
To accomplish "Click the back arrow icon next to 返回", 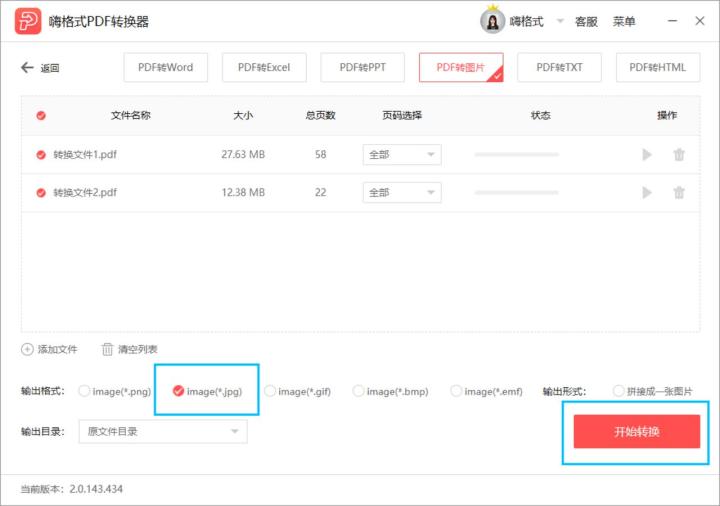I will click(27, 67).
